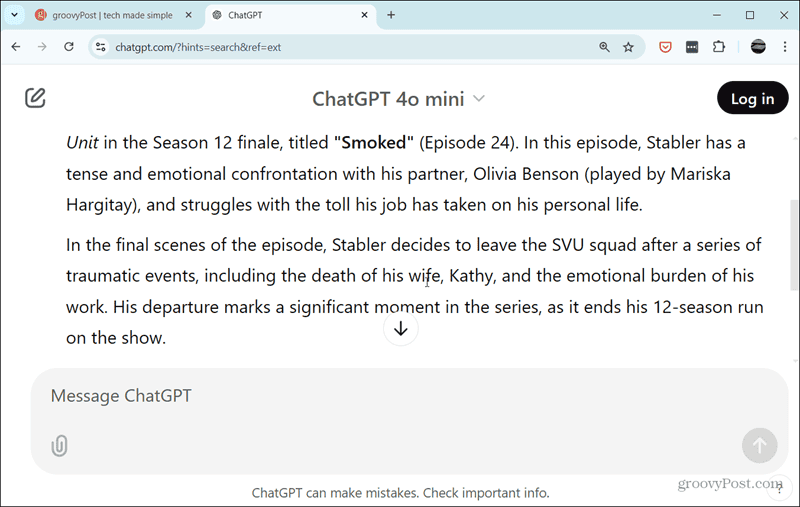Attach a file using the paperclip icon
Viewport: 800px width, 507px height.
[x=59, y=445]
